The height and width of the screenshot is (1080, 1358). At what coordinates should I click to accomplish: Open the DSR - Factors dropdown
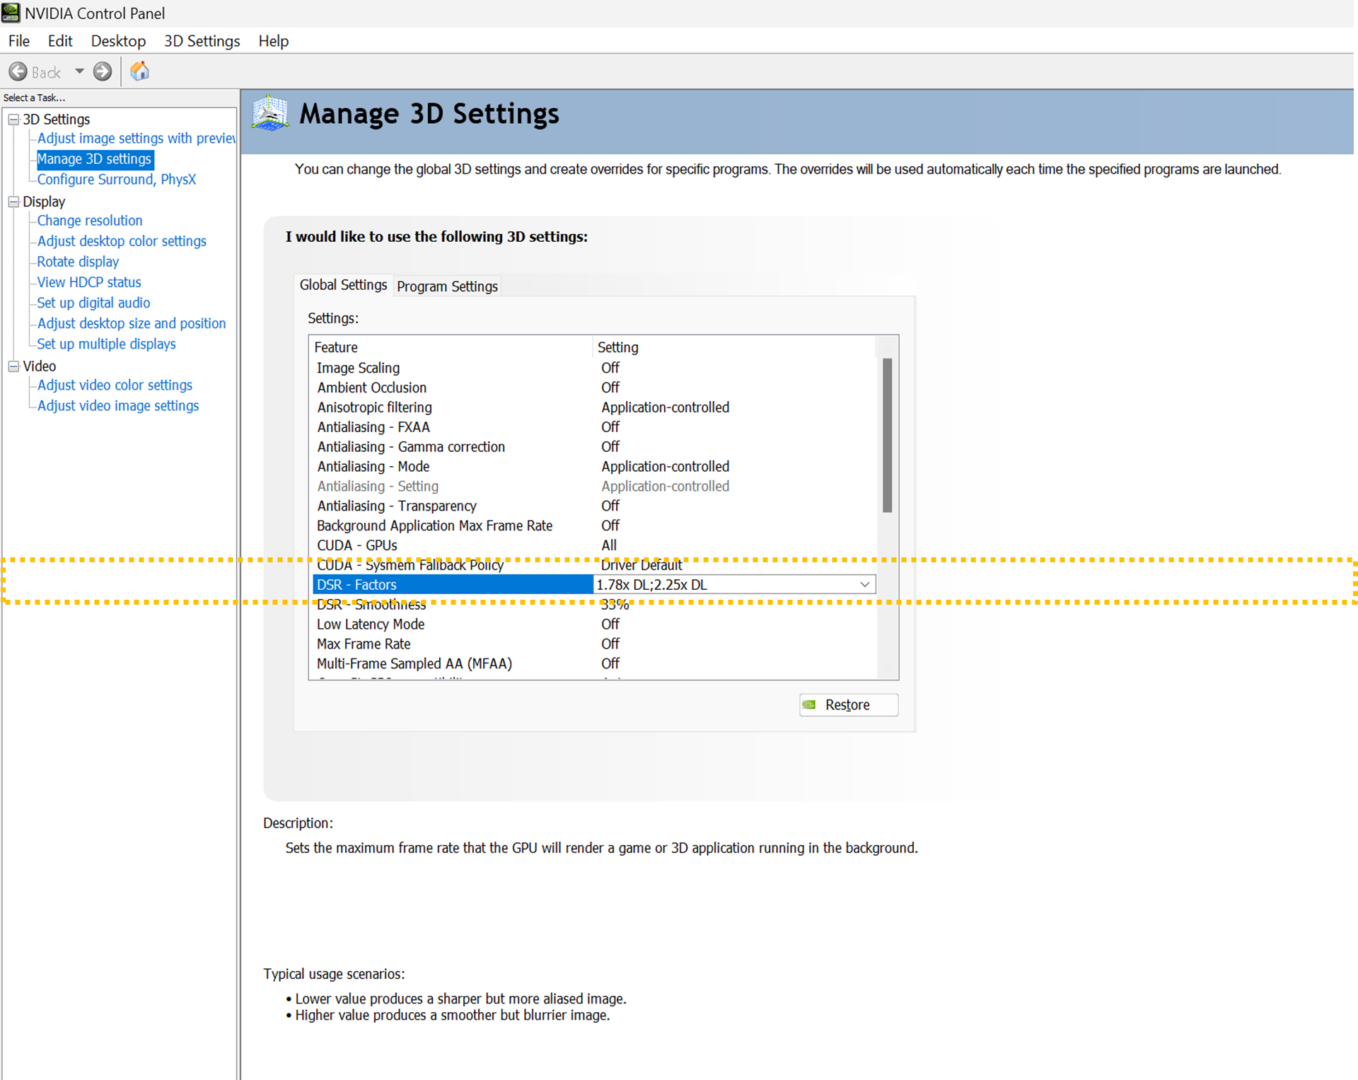864,585
